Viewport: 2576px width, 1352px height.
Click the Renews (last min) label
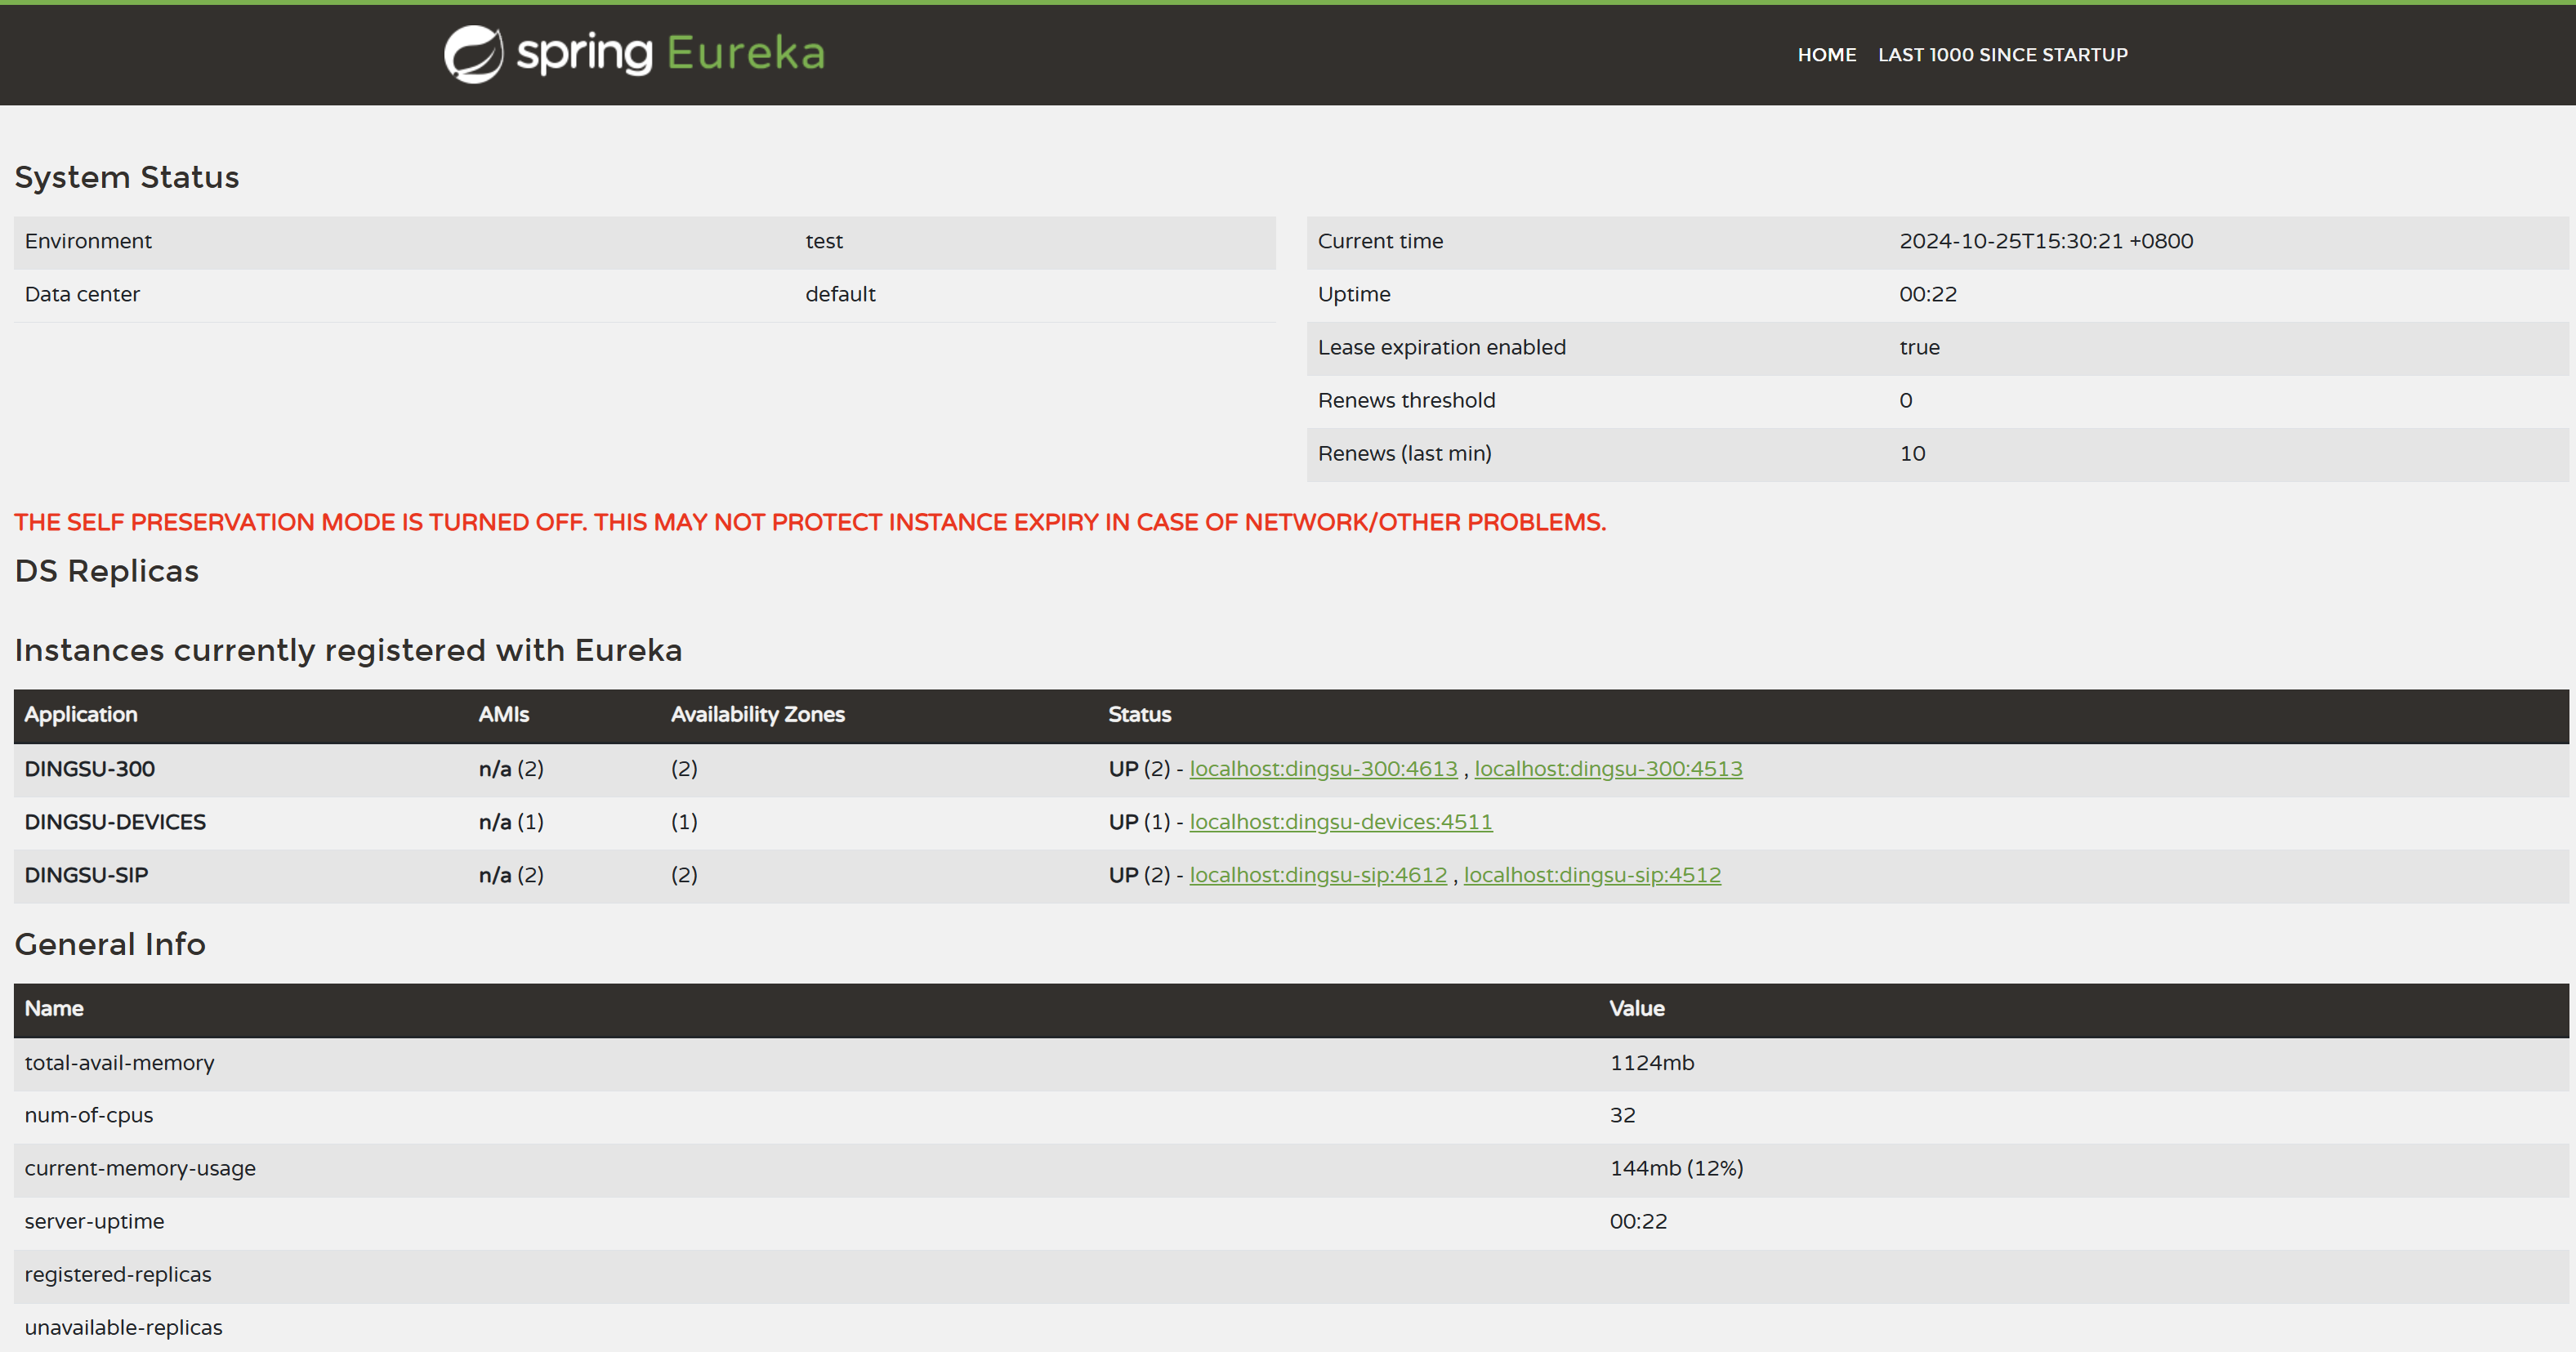[x=1404, y=453]
